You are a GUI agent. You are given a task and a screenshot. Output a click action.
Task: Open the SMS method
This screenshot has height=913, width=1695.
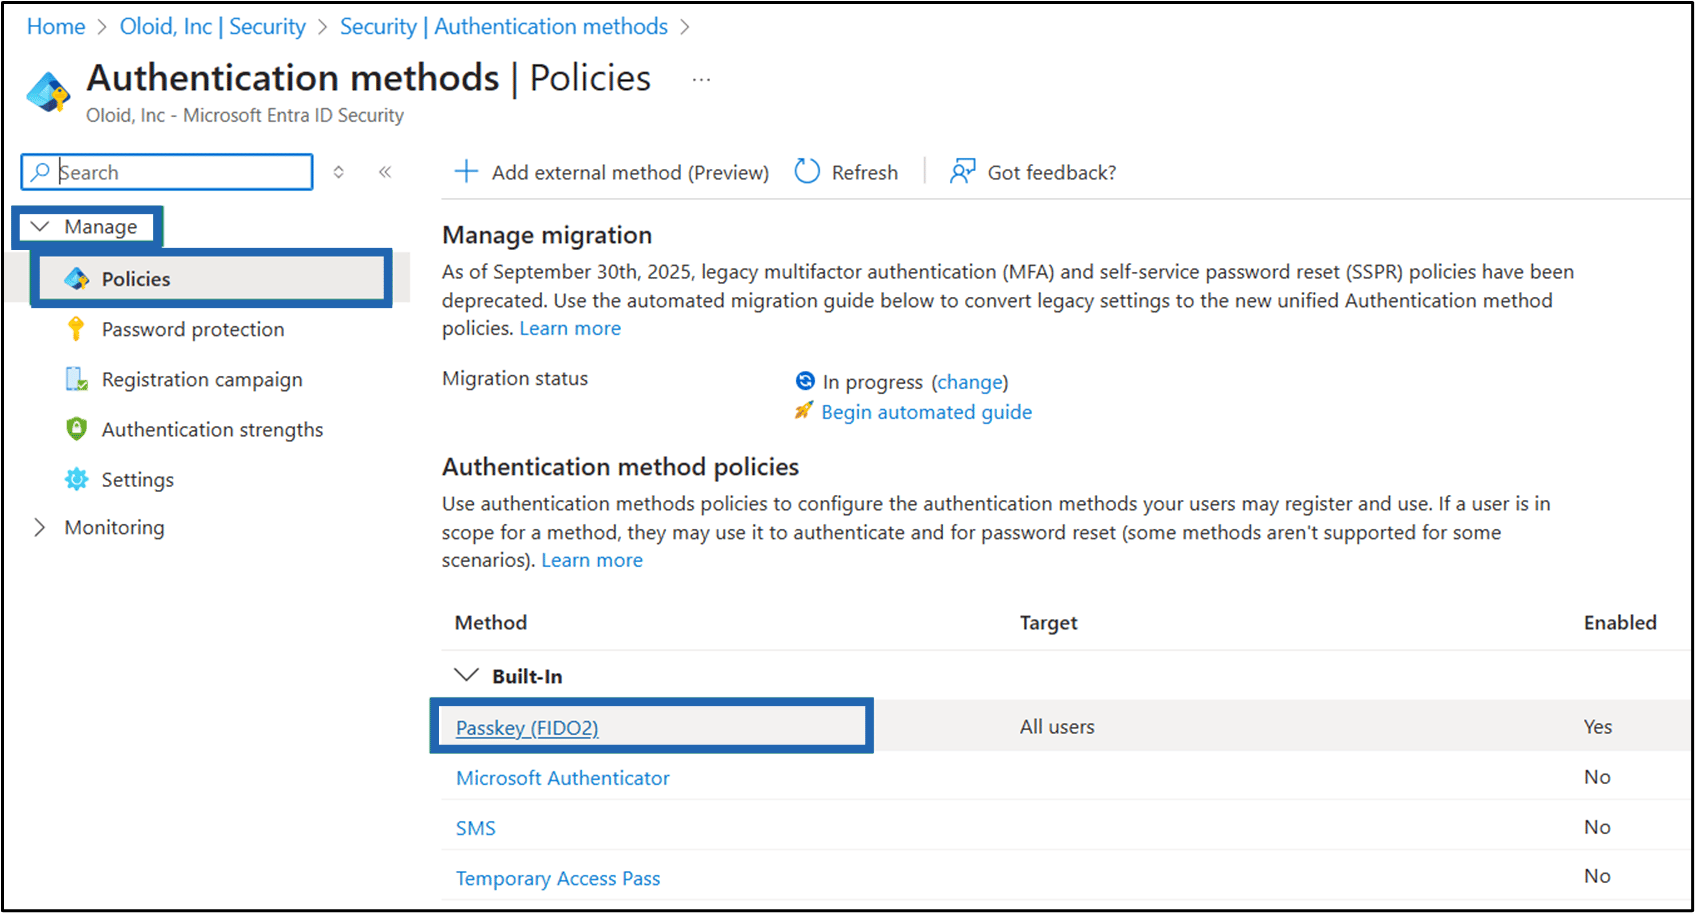pyautogui.click(x=476, y=828)
